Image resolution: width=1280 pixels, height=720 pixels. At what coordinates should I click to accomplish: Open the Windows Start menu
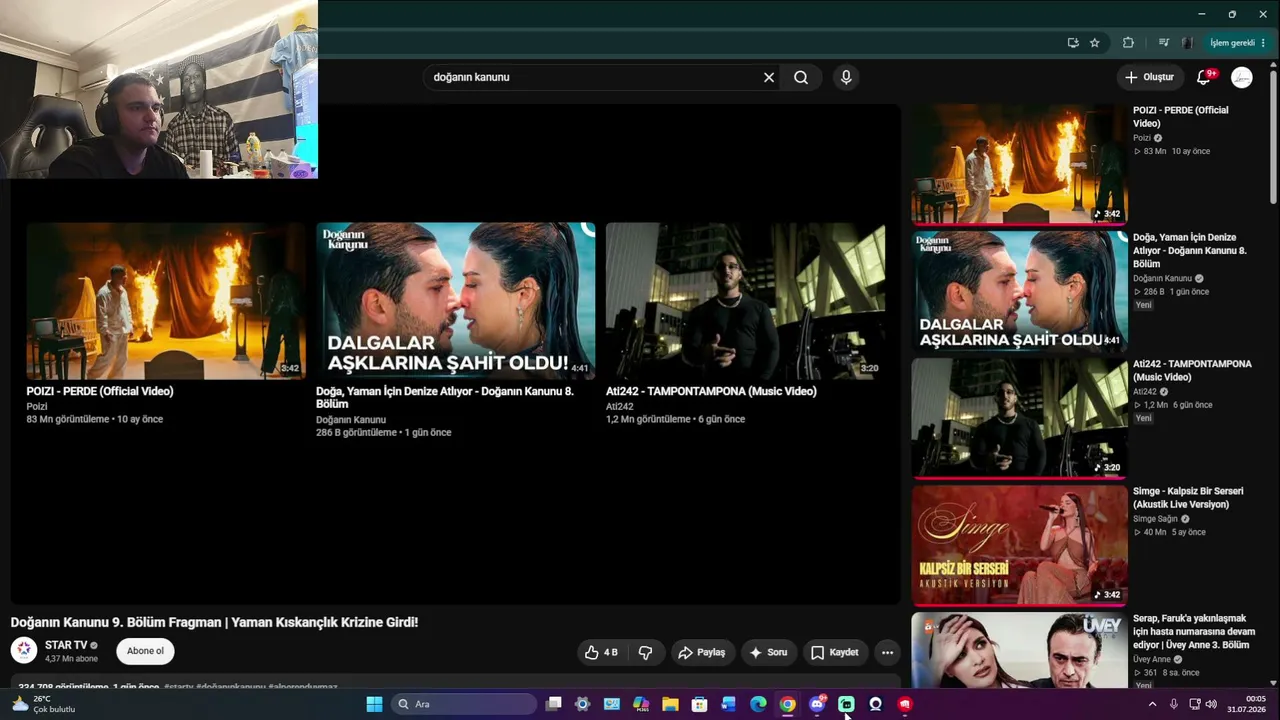click(x=374, y=704)
